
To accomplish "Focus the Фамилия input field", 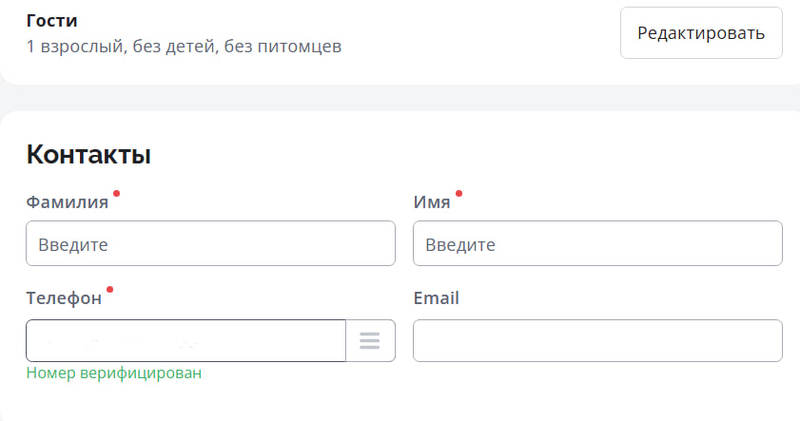I will click(x=210, y=244).
